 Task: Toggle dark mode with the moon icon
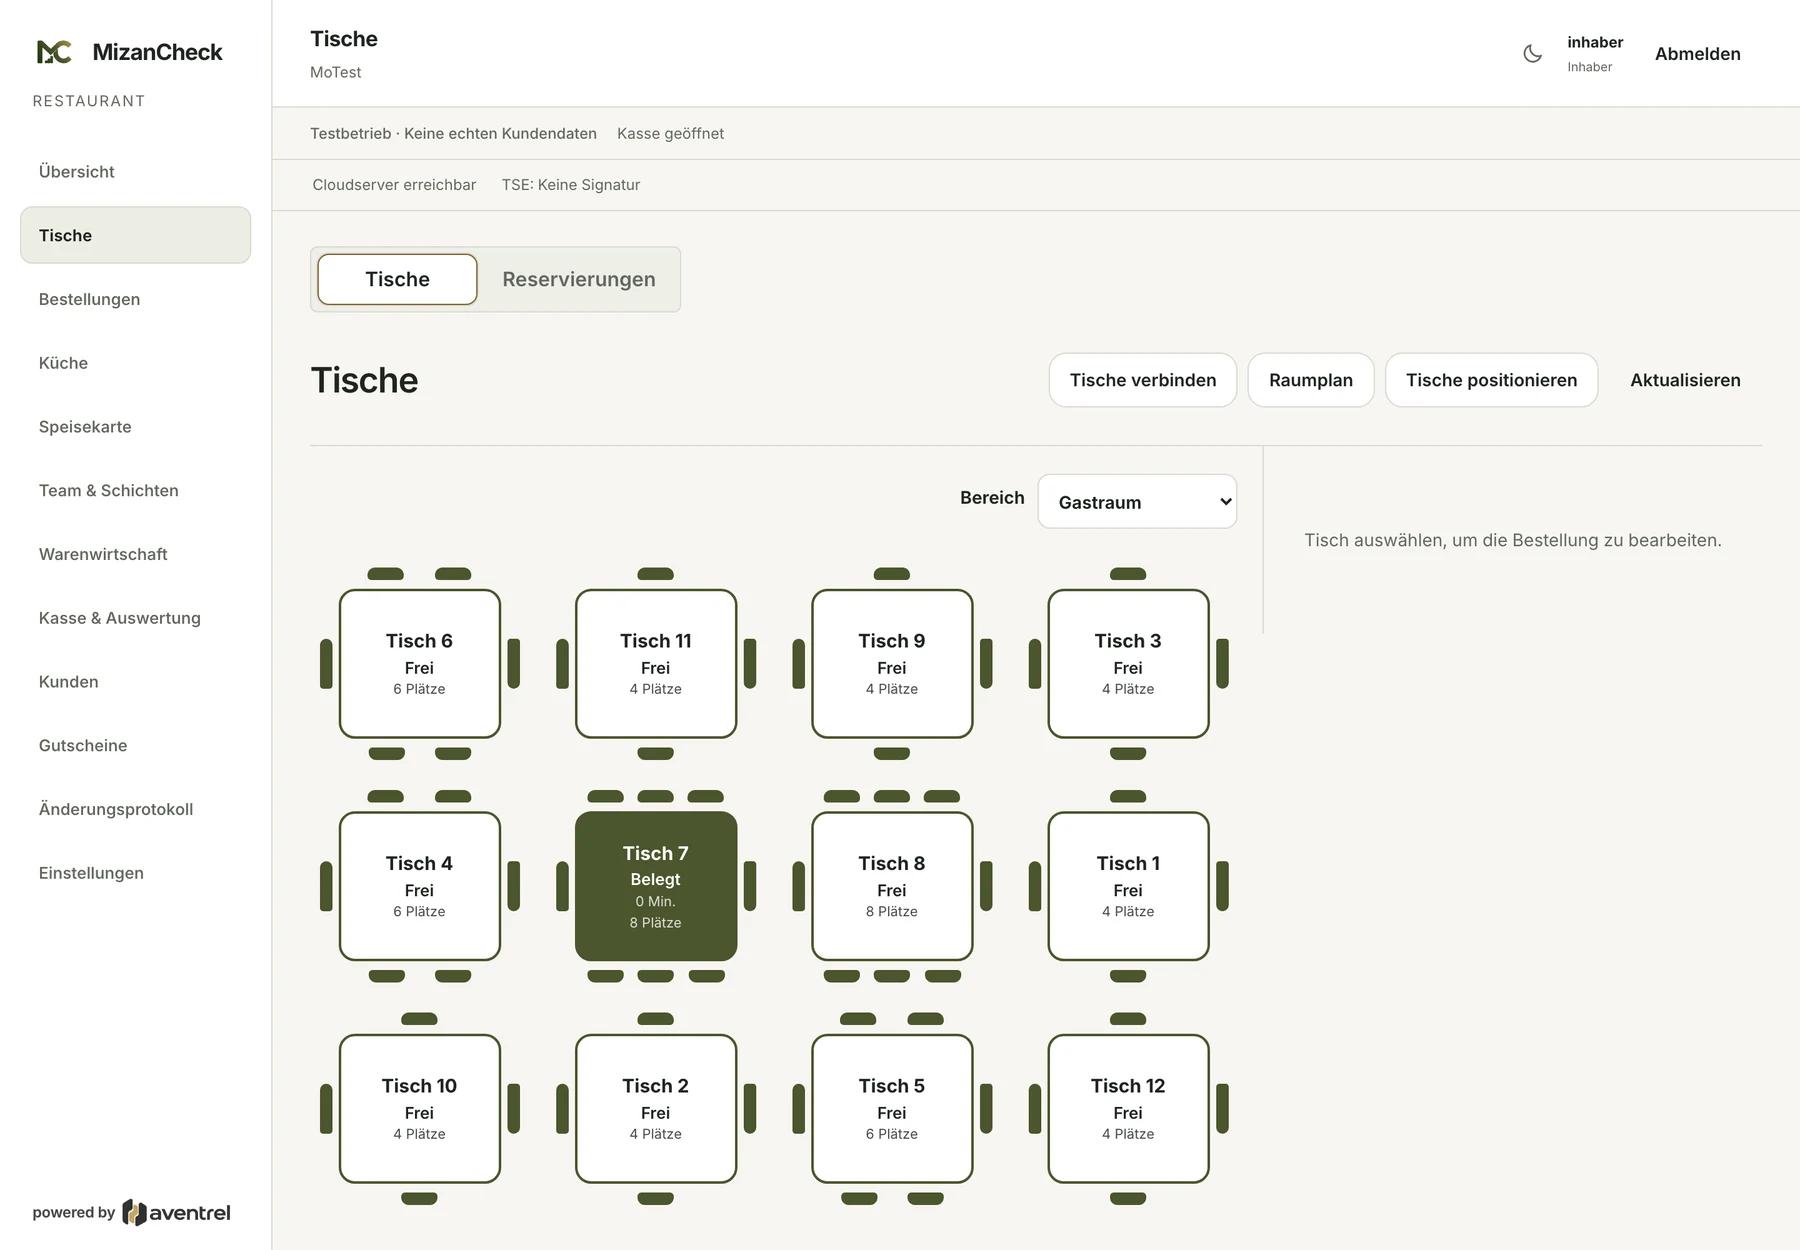tap(1532, 54)
